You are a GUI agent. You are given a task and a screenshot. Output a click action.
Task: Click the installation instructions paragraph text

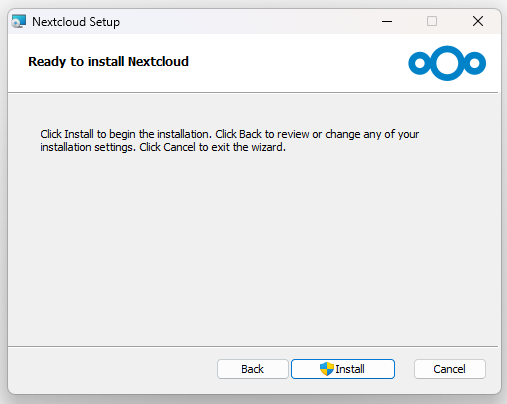point(229,140)
